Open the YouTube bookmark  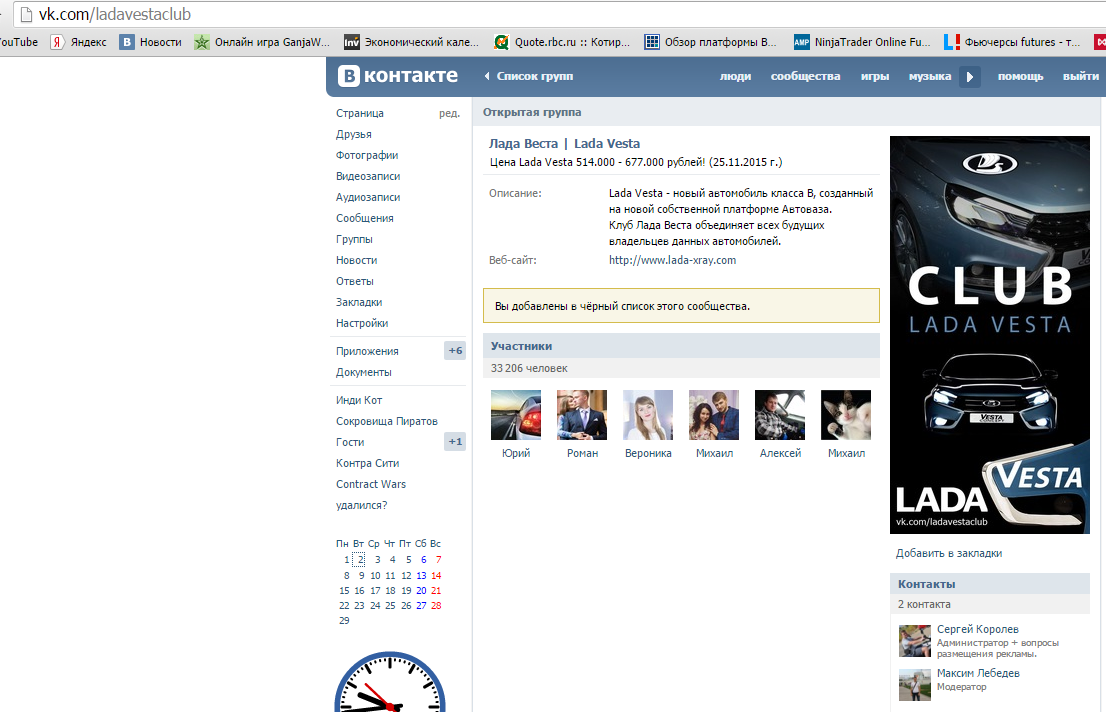(19, 42)
